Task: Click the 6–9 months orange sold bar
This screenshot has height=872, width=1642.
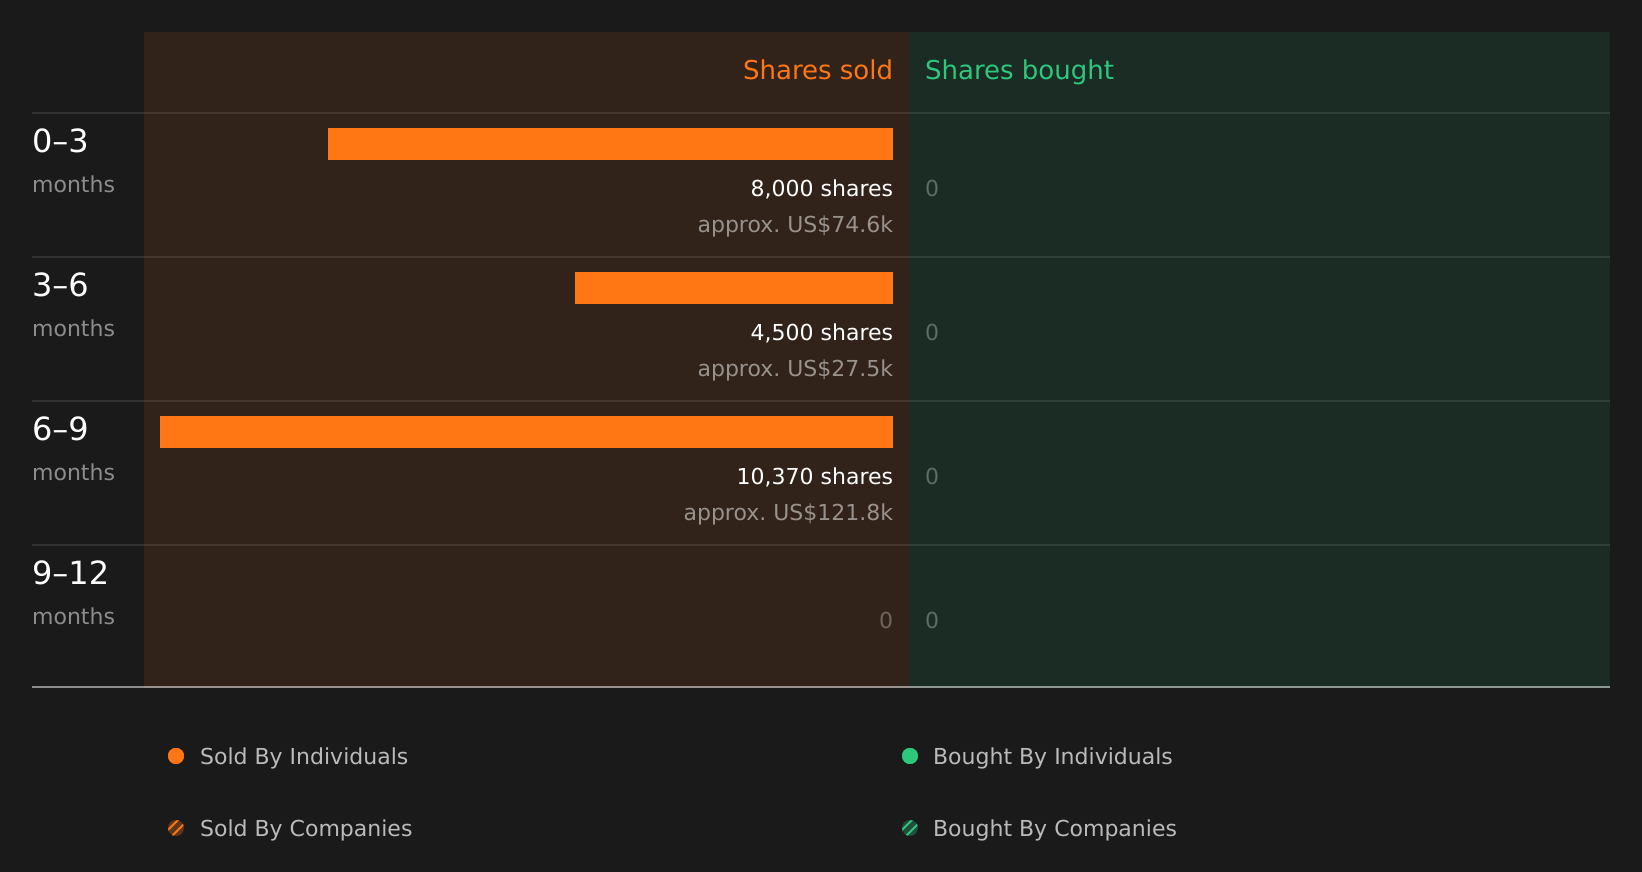Action: [x=526, y=432]
